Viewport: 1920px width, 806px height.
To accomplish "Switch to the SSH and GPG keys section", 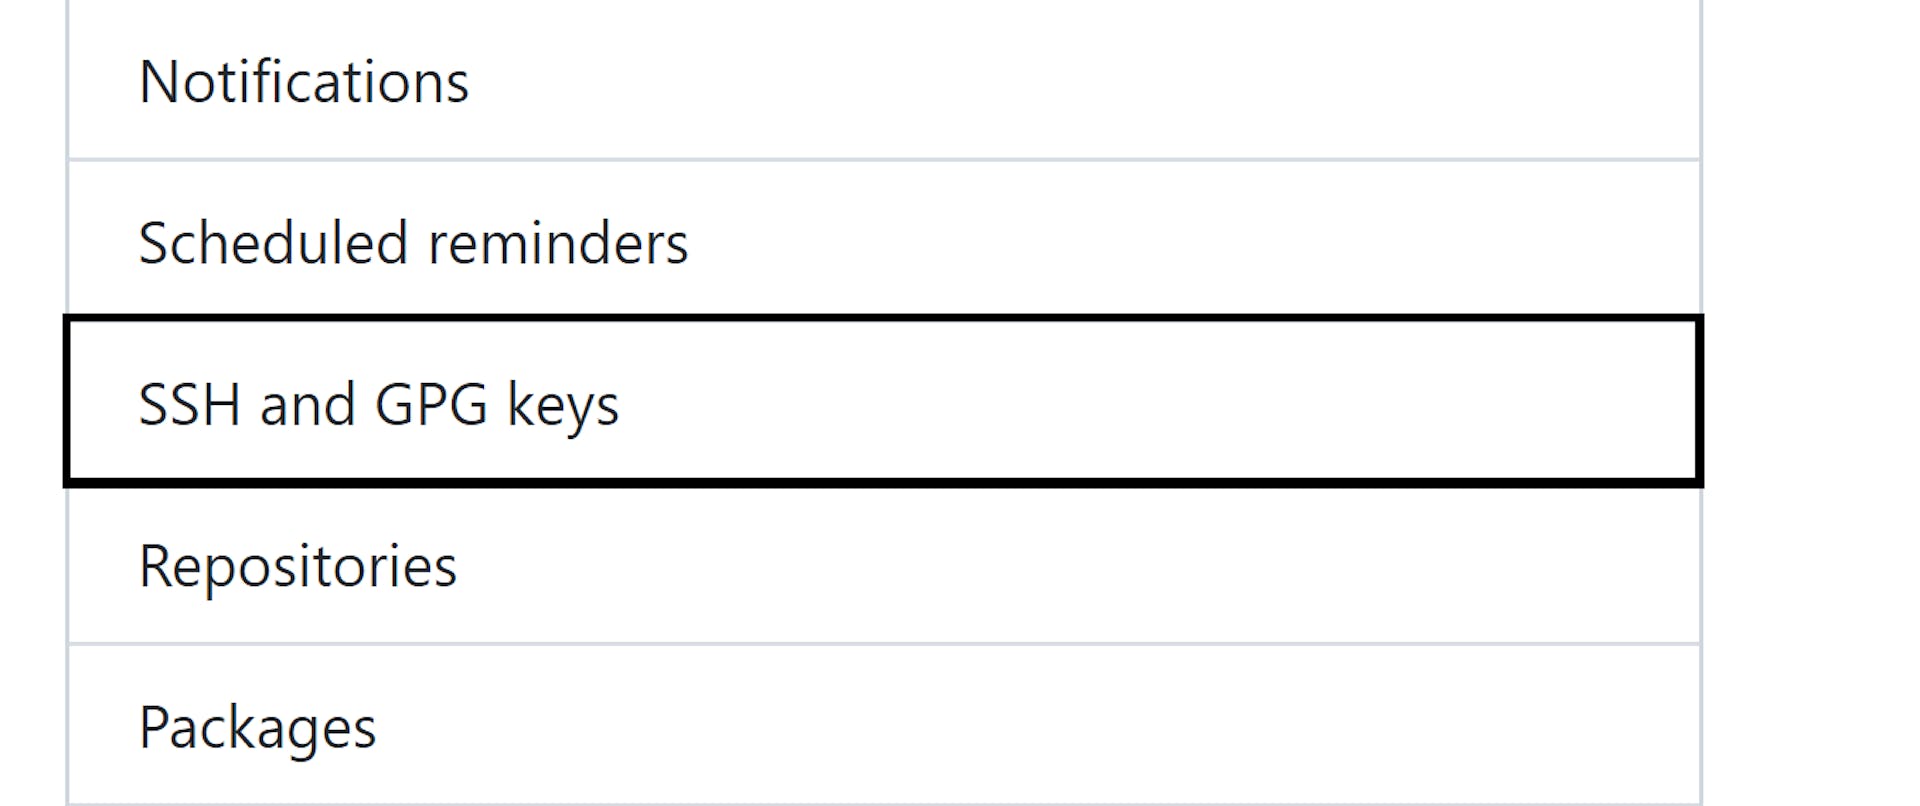I will (x=379, y=404).
